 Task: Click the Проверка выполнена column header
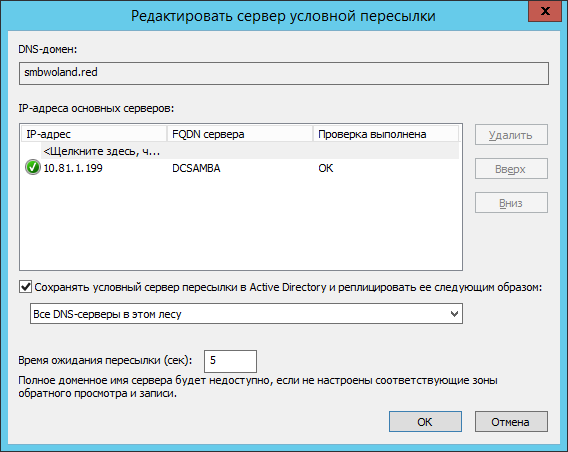click(x=386, y=134)
